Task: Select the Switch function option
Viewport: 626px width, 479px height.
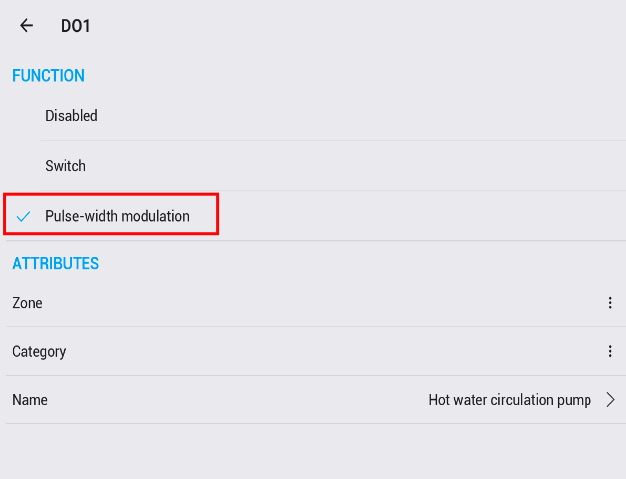Action: [65, 166]
